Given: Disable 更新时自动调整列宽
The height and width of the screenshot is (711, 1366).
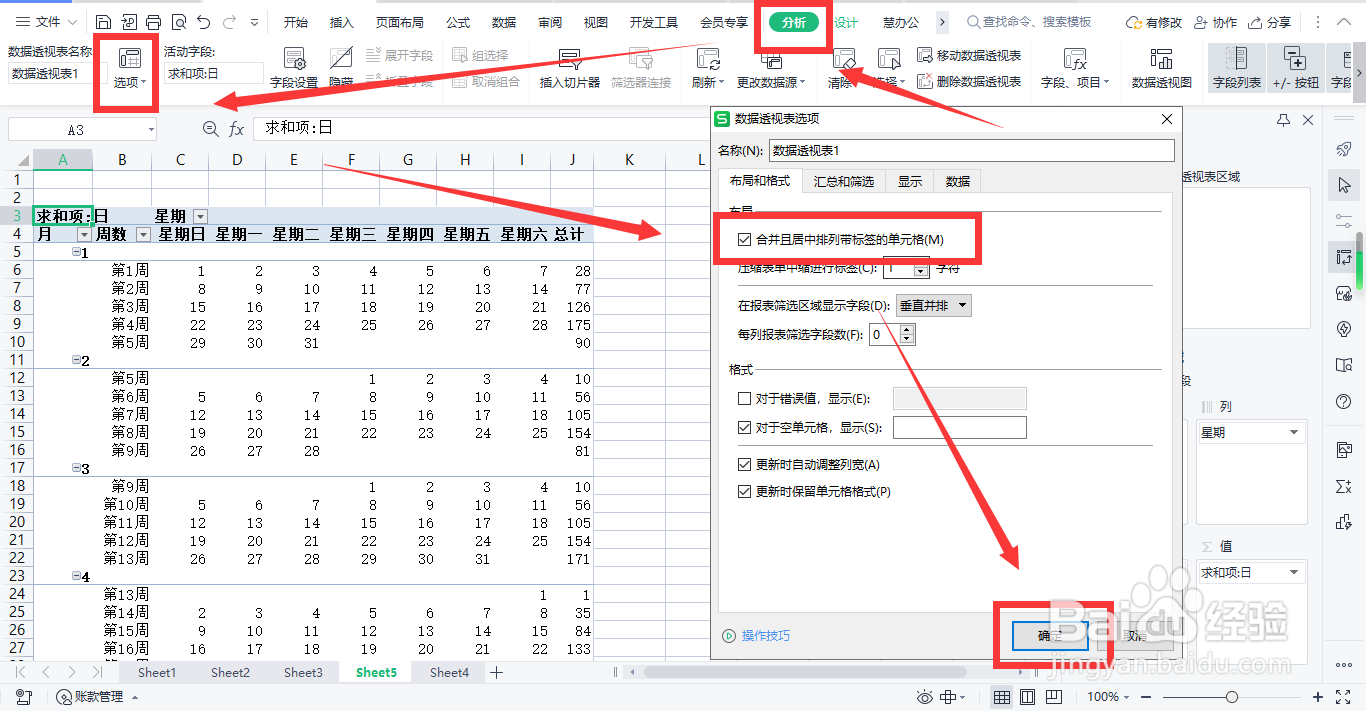Looking at the screenshot, I should click(x=745, y=463).
